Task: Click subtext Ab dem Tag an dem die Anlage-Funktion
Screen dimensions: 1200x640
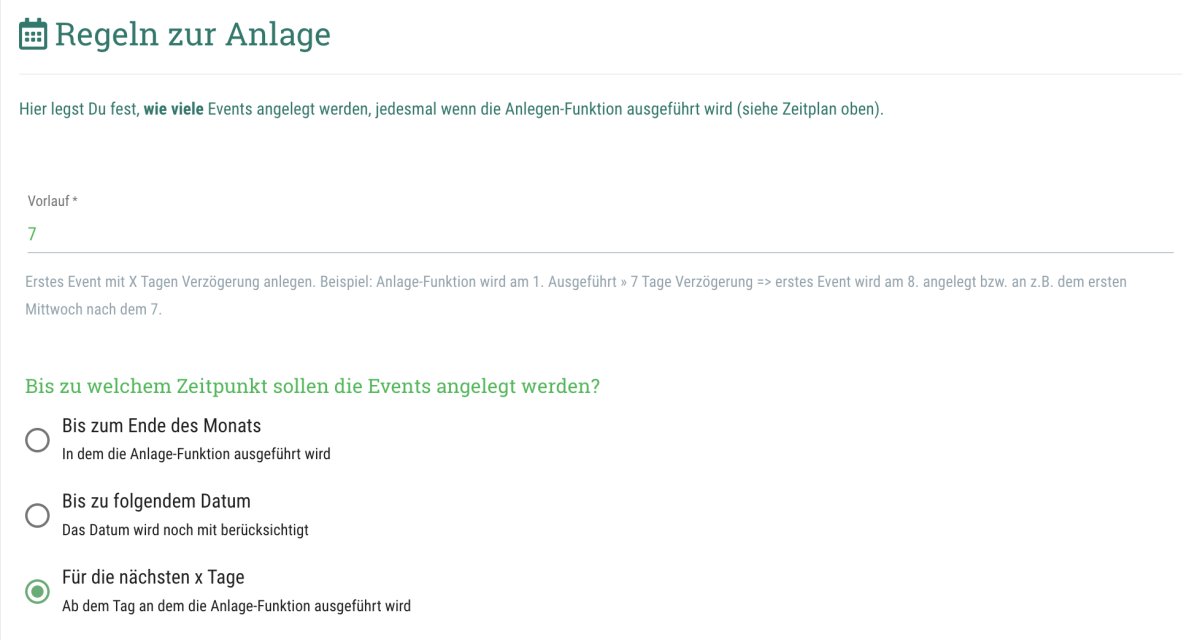Action: (x=236, y=606)
